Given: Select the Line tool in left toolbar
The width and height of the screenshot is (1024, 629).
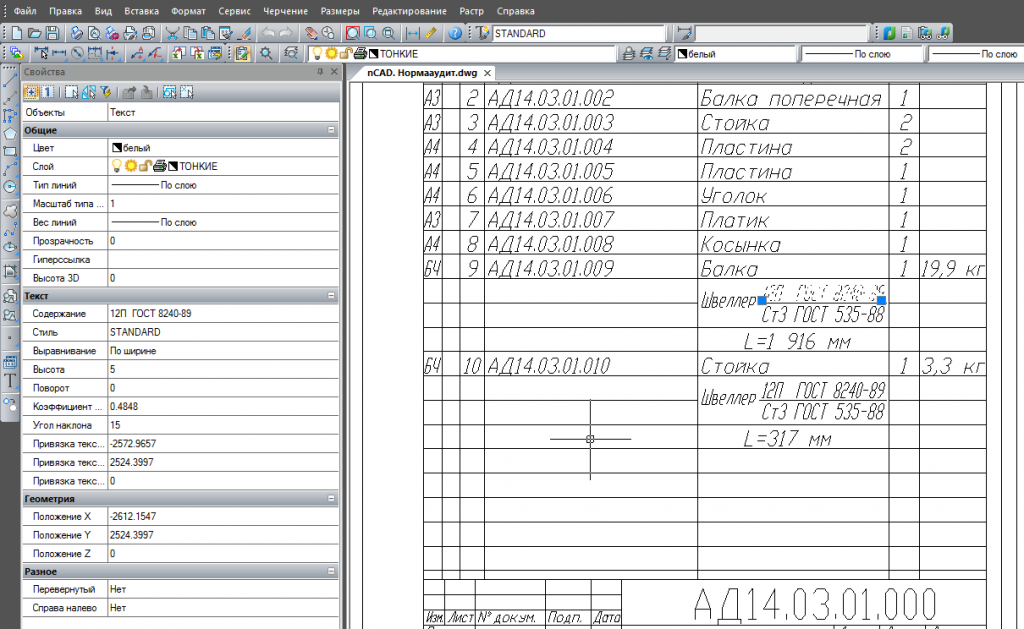Looking at the screenshot, I should point(10,80).
